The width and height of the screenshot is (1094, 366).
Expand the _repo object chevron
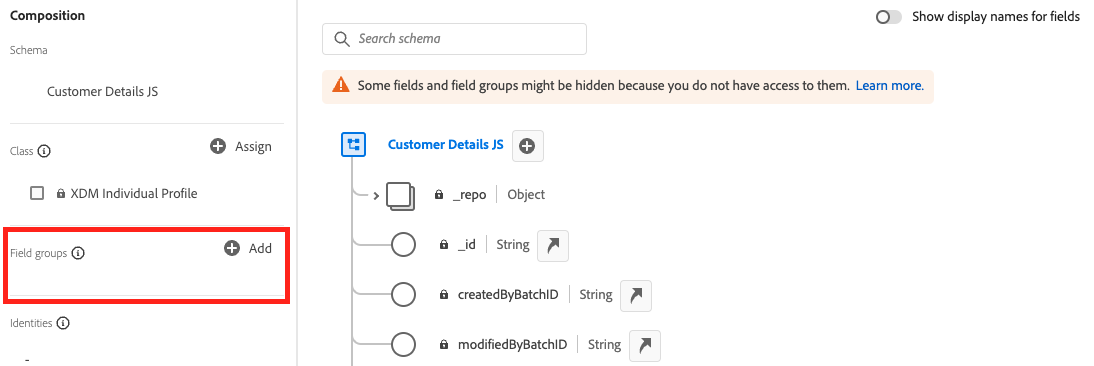tap(377, 195)
